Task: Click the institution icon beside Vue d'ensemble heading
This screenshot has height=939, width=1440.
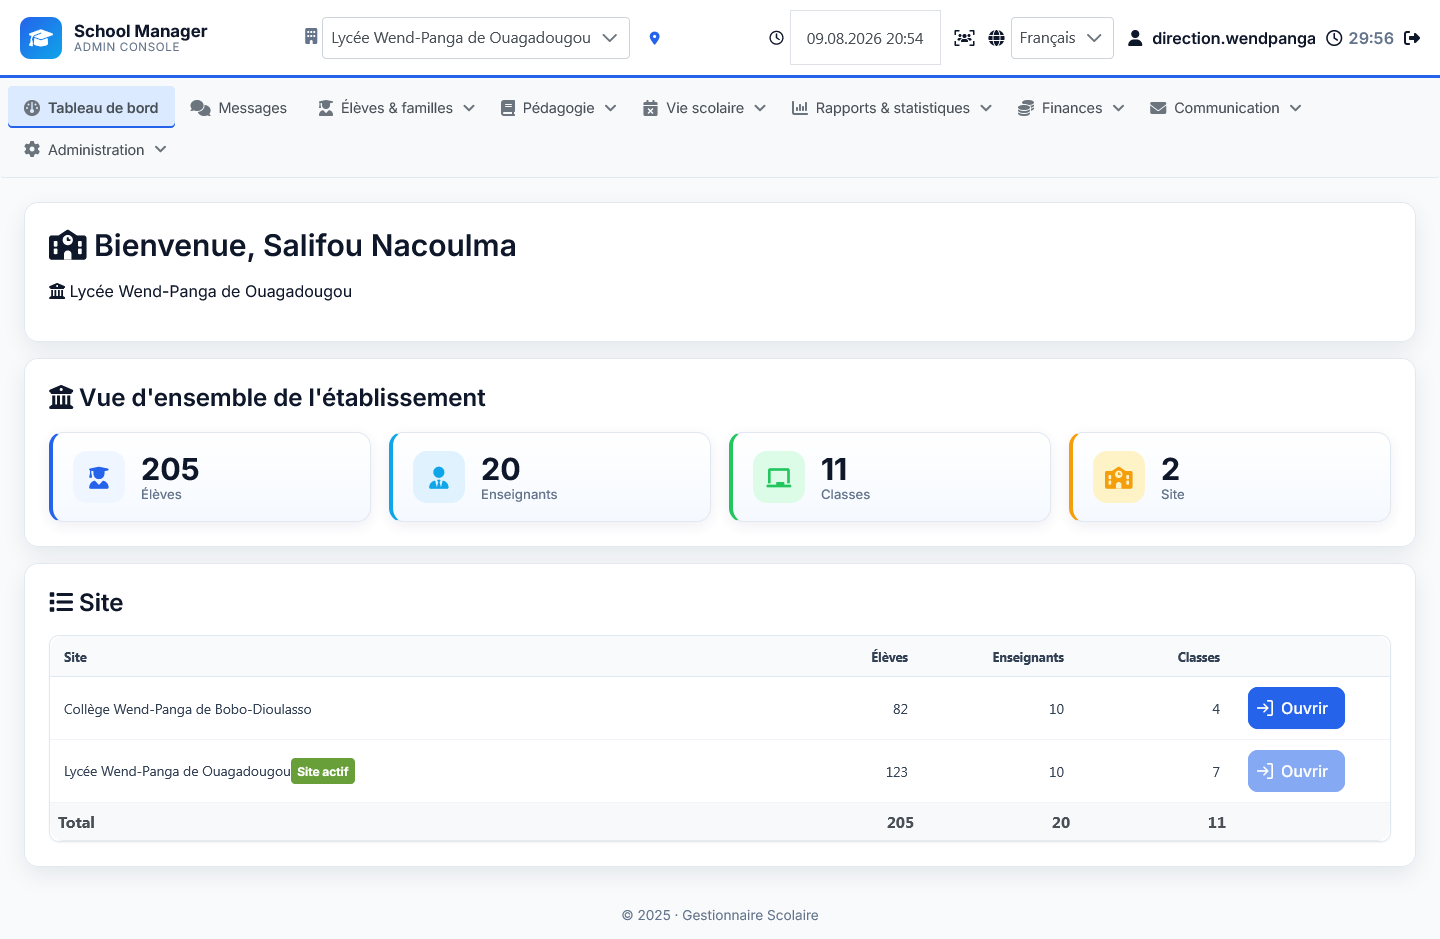Action: [61, 397]
